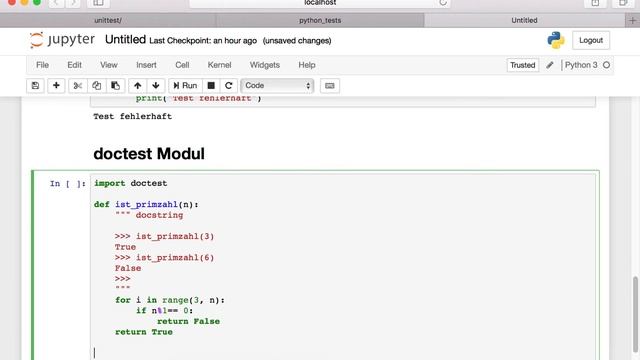Open the Edit menu
640x360 pixels.
click(x=74, y=65)
